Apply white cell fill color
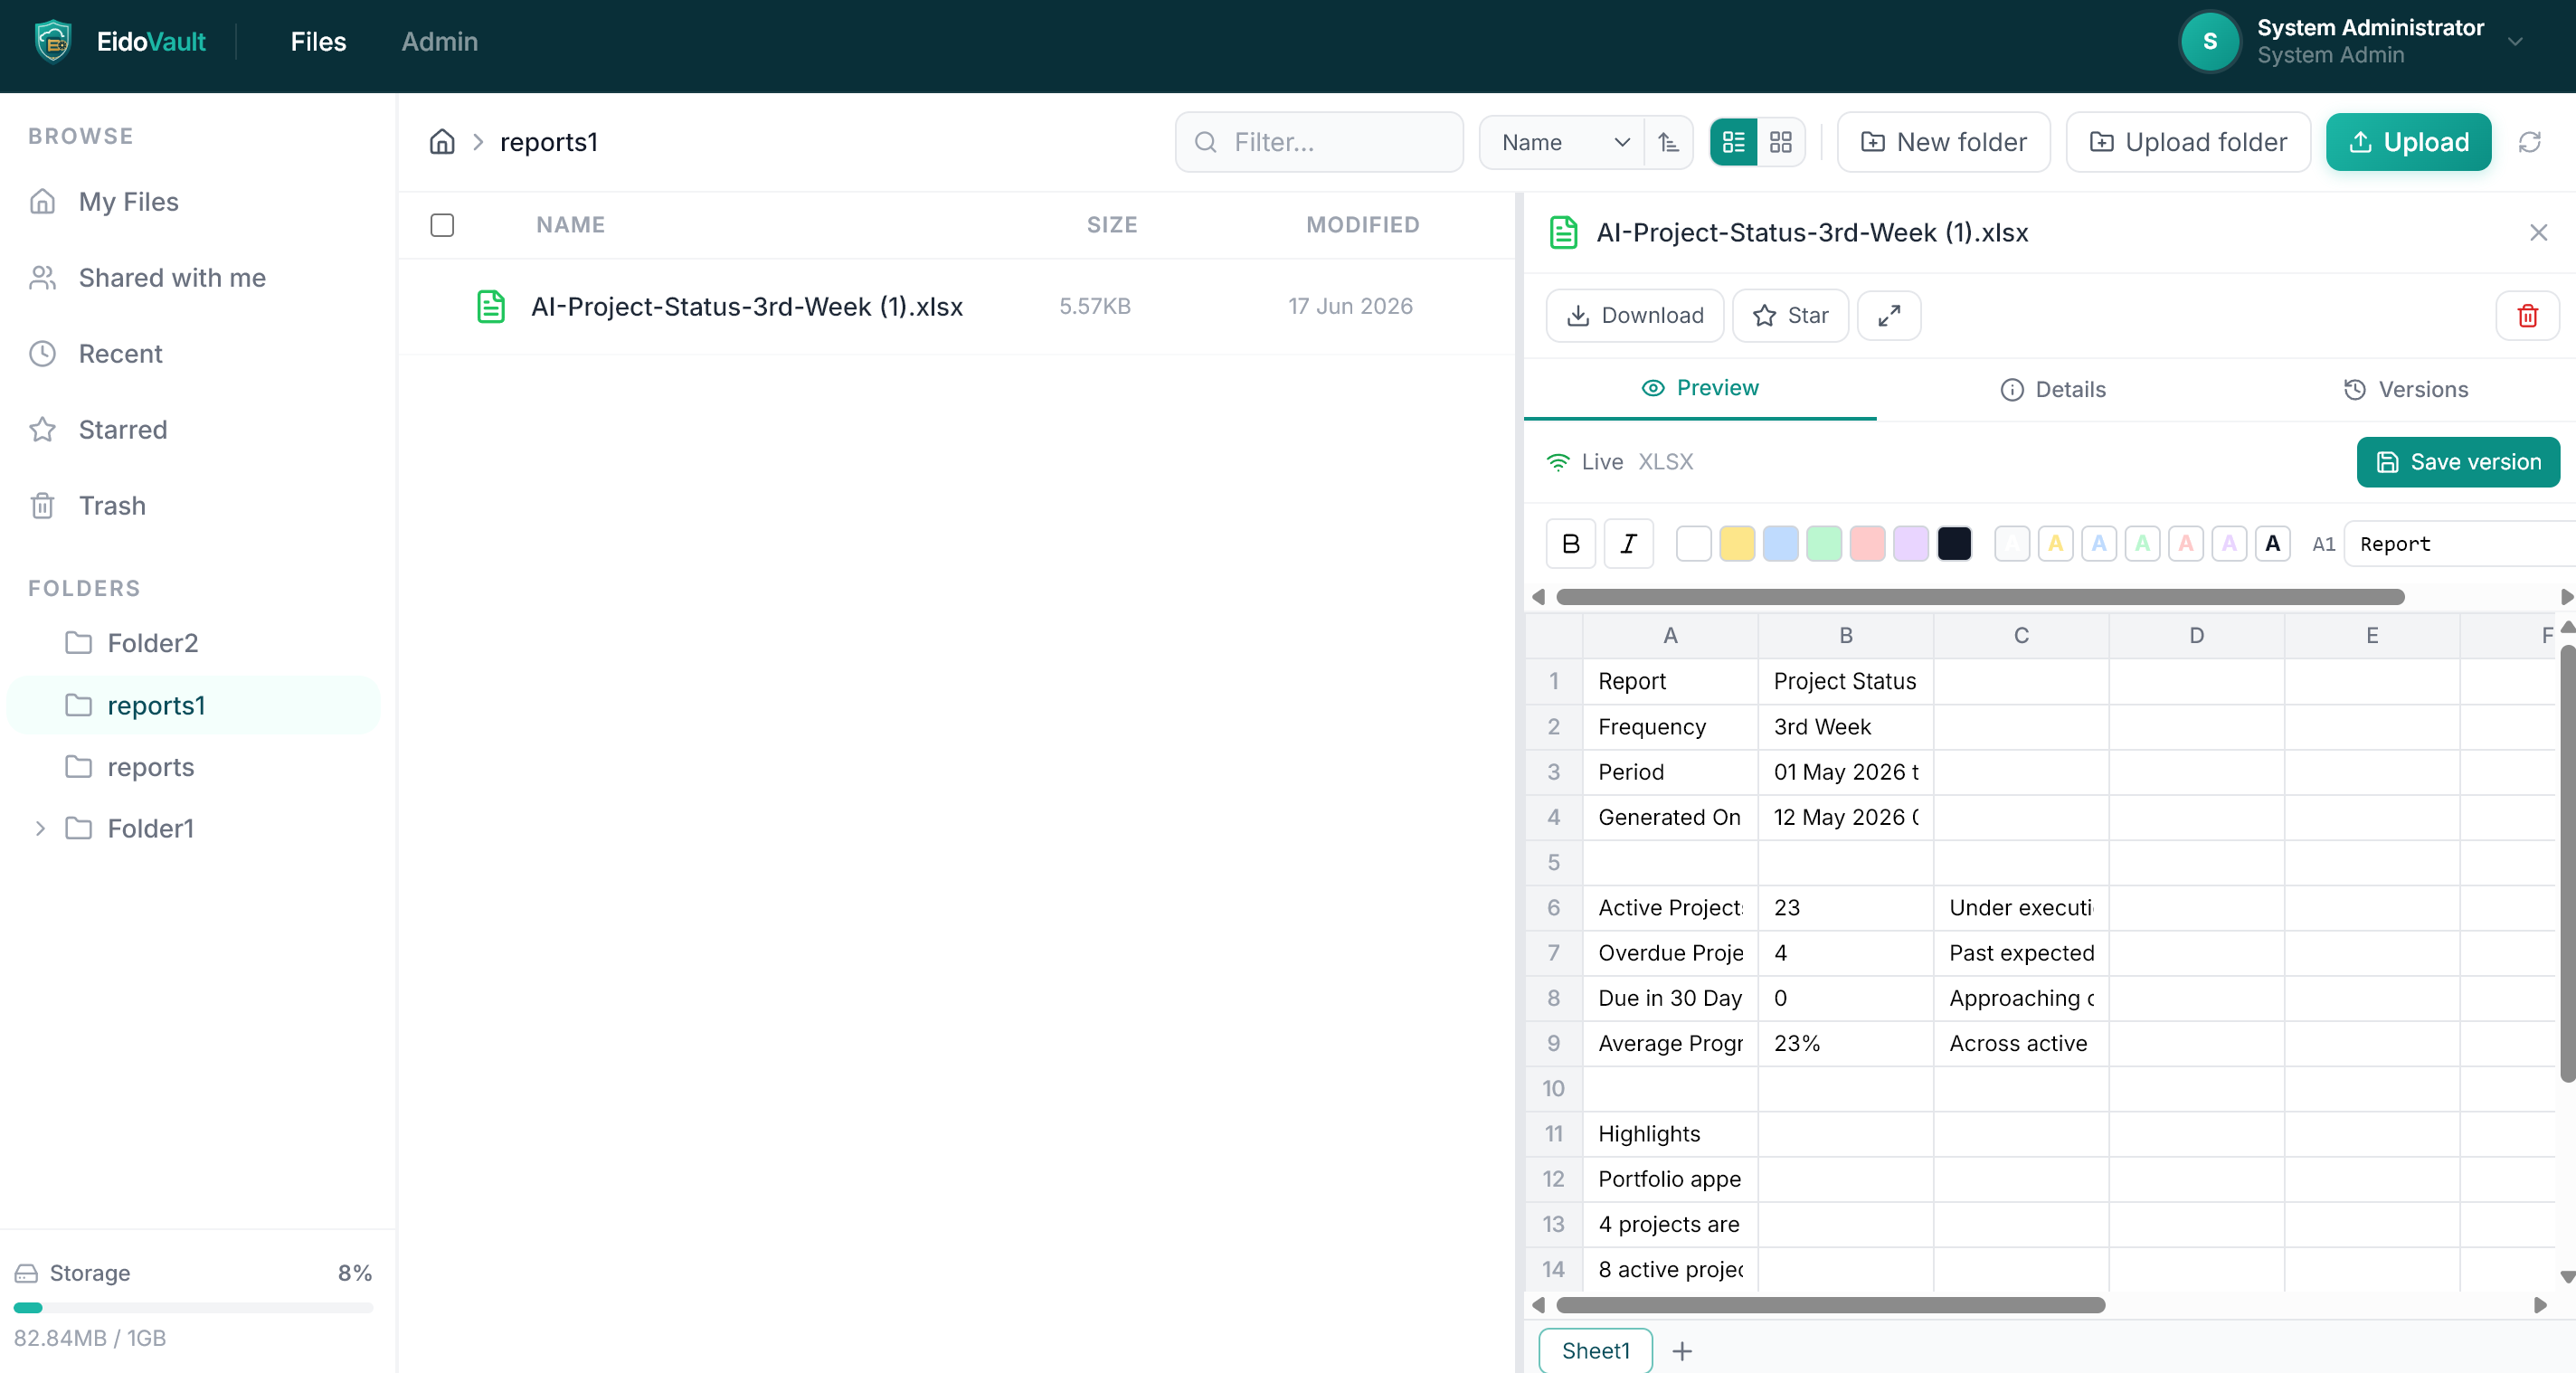The image size is (2576, 1373). click(x=1693, y=544)
